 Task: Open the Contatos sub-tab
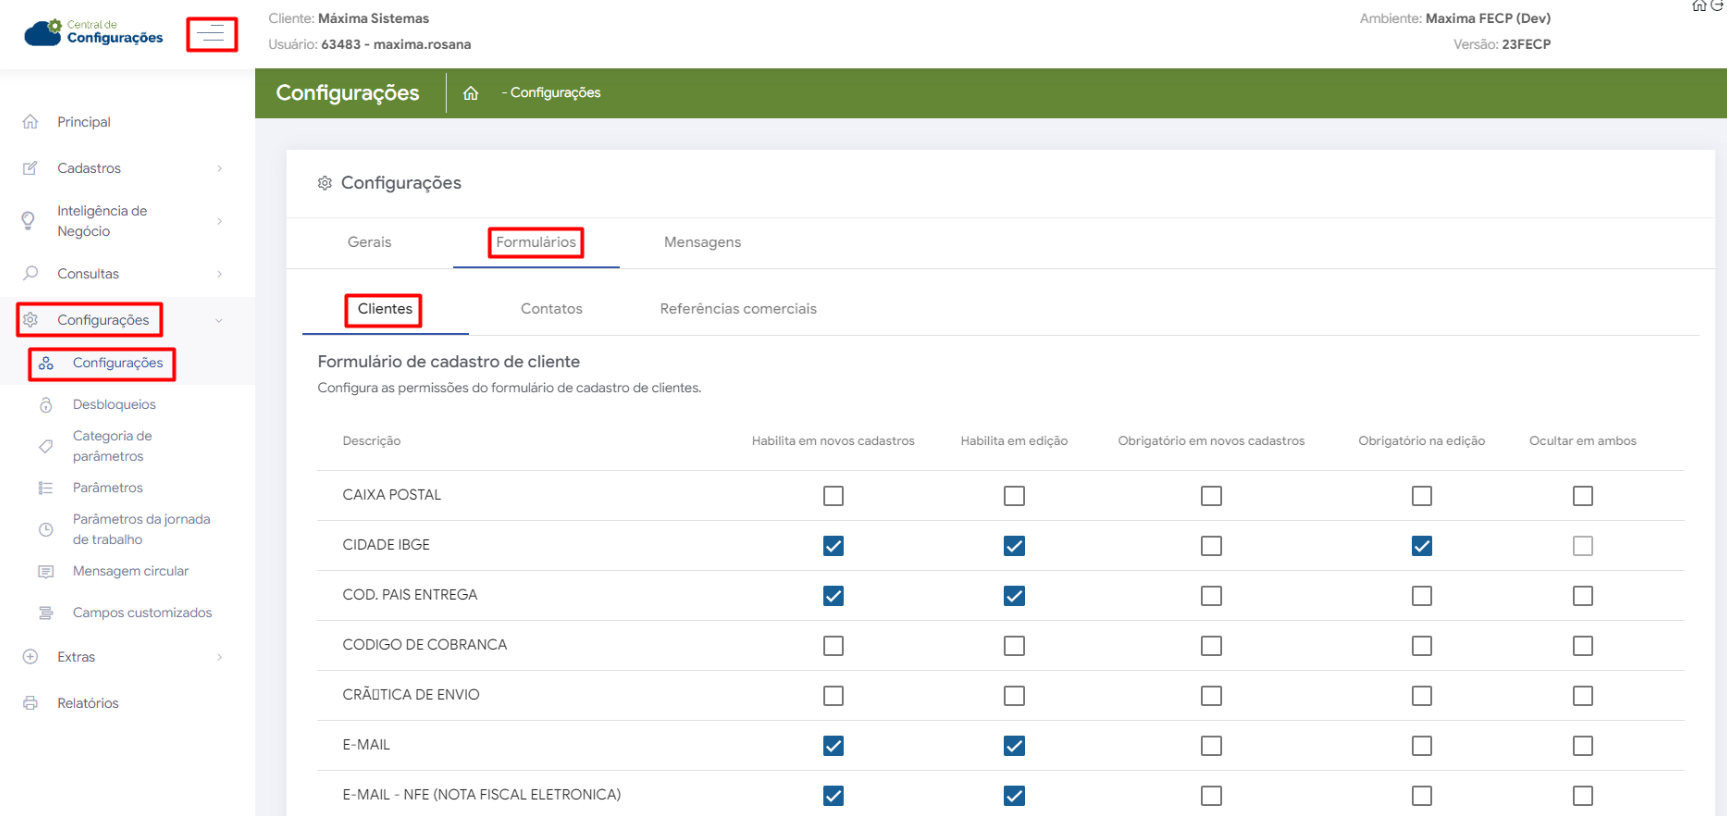(551, 309)
